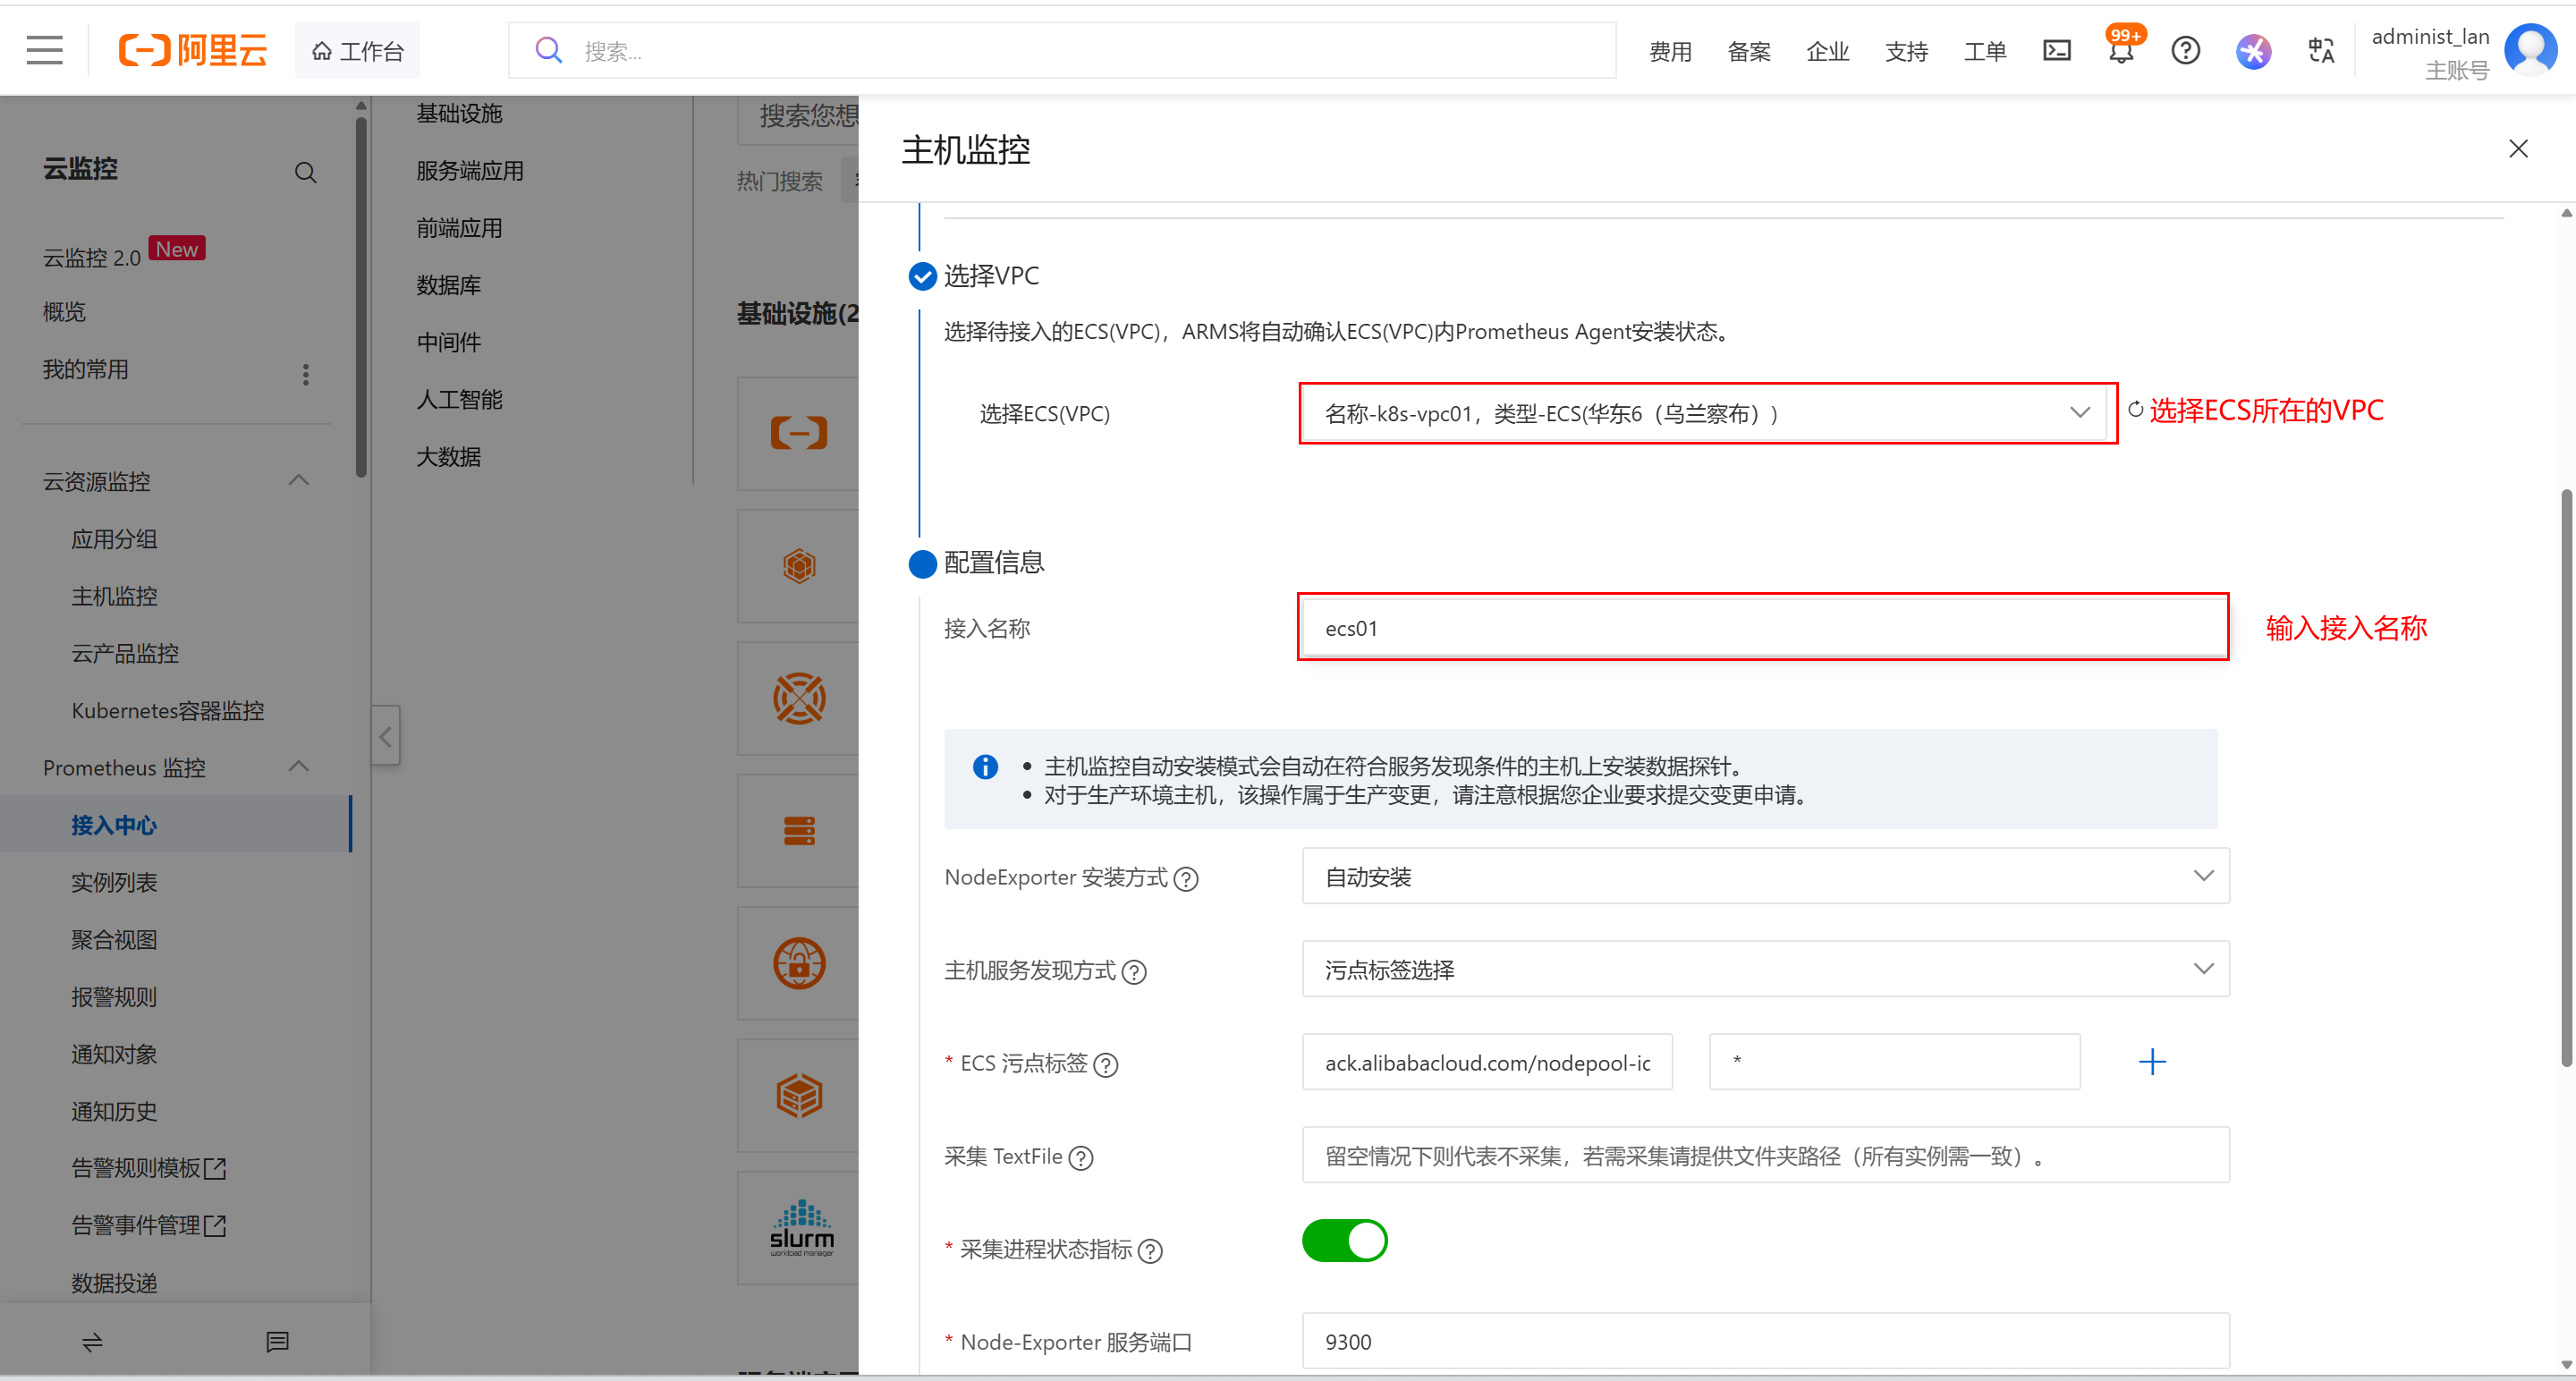The height and width of the screenshot is (1381, 2576).
Task: Select the Alibaba Cloud bracket logo card
Action: (798, 433)
